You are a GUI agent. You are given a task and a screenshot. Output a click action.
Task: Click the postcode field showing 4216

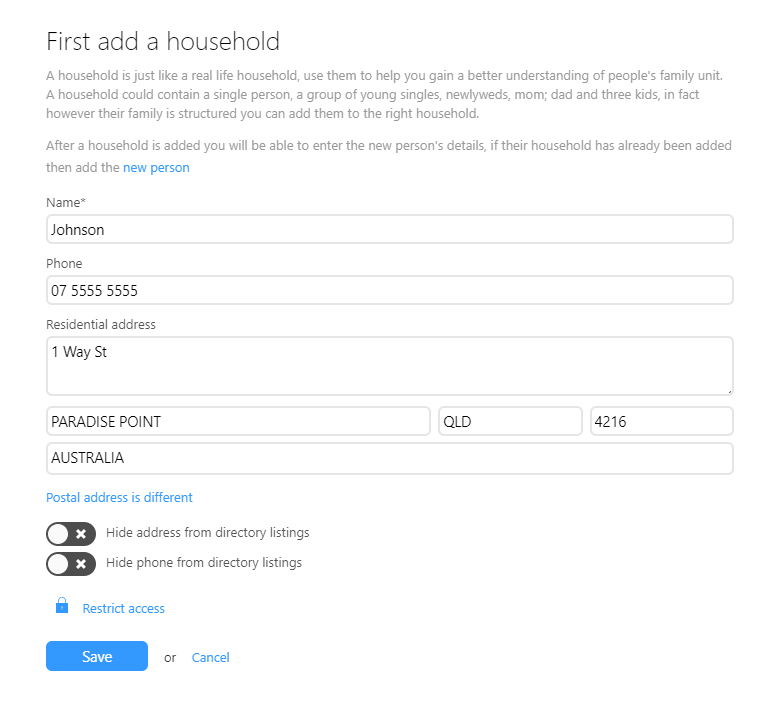tap(661, 421)
